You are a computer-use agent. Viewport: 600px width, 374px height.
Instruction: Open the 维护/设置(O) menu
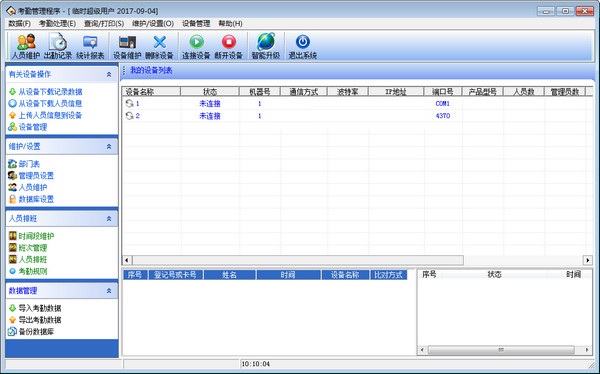153,24
